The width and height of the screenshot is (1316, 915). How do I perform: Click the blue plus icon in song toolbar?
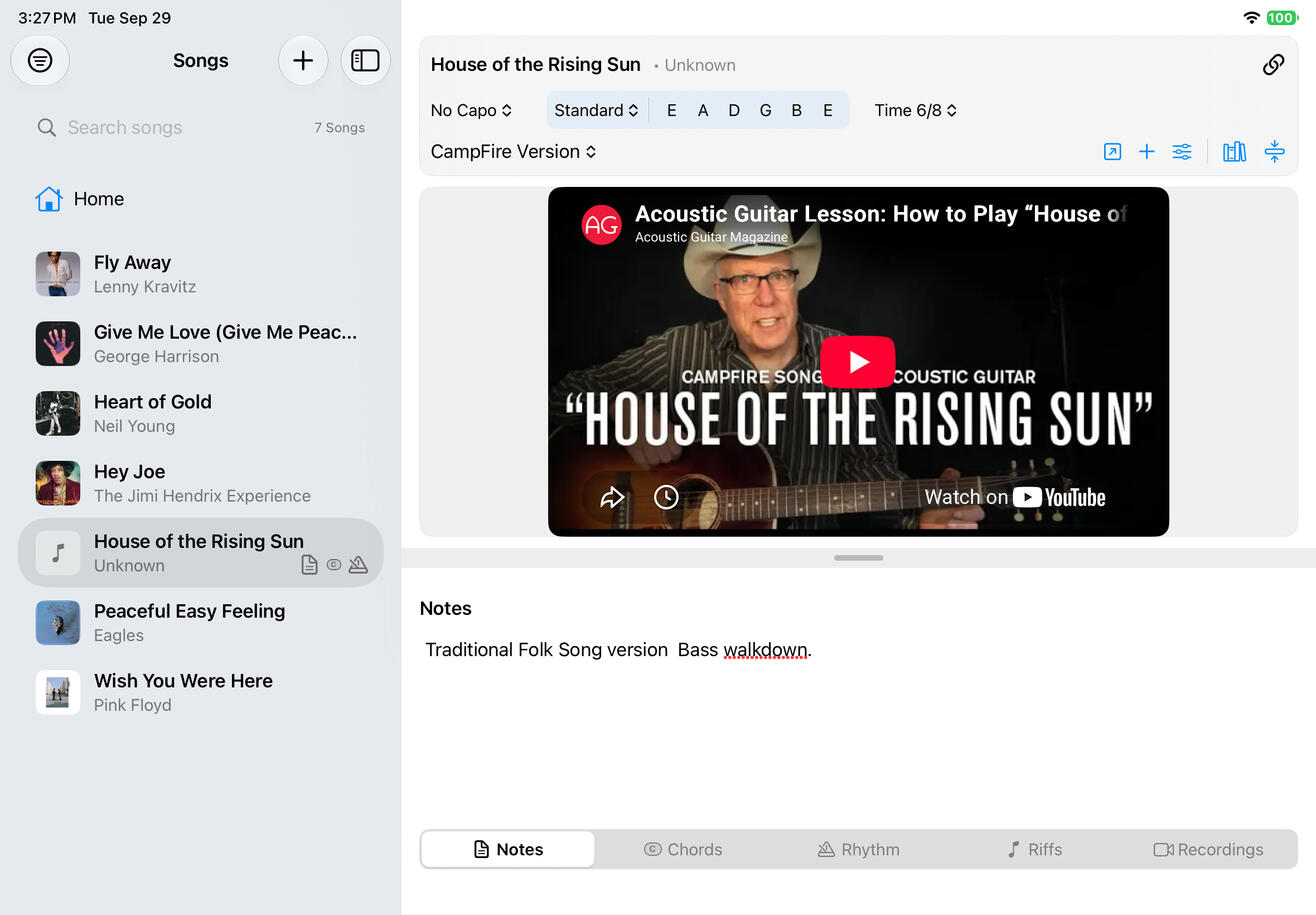[1147, 152]
